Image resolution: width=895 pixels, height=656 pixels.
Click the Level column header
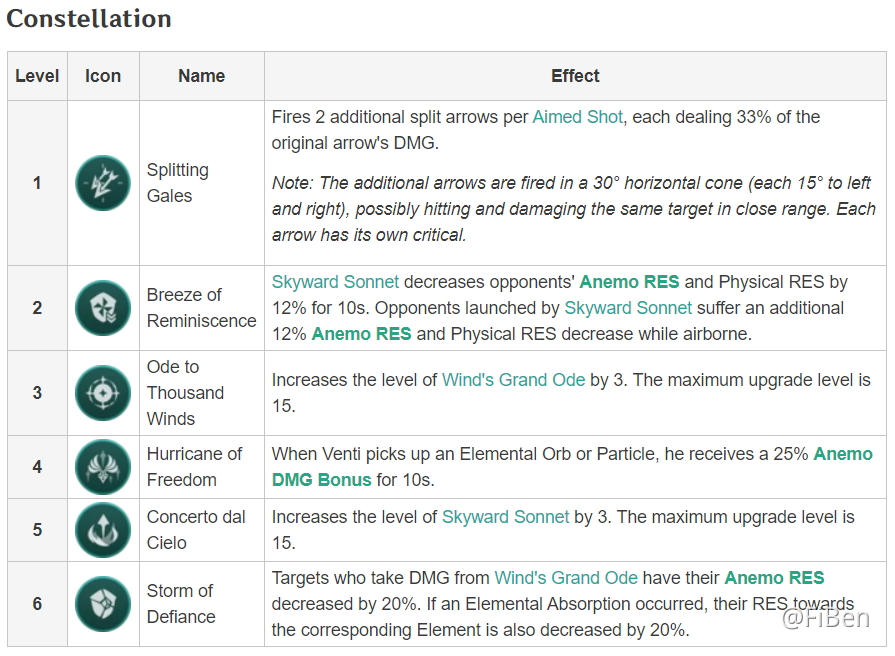[x=37, y=76]
